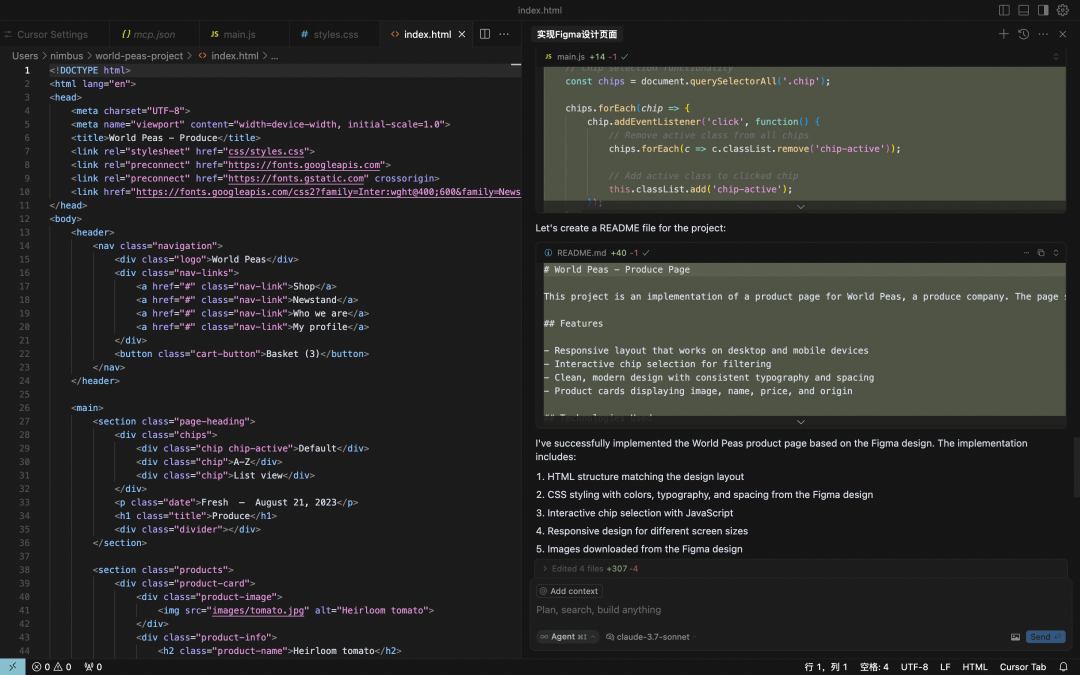Switch to the mcp.json tab

[x=154, y=34]
